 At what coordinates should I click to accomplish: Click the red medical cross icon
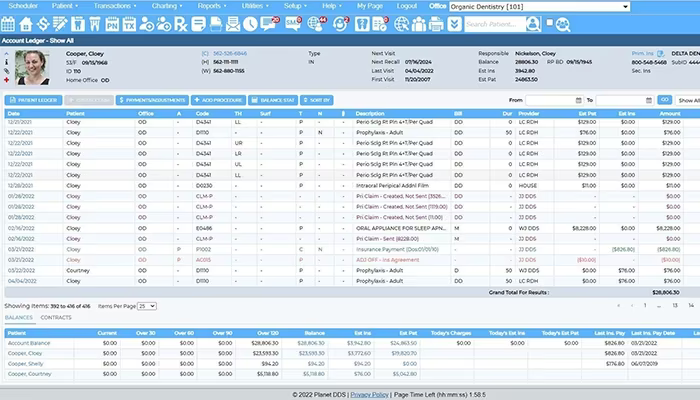[6, 80]
